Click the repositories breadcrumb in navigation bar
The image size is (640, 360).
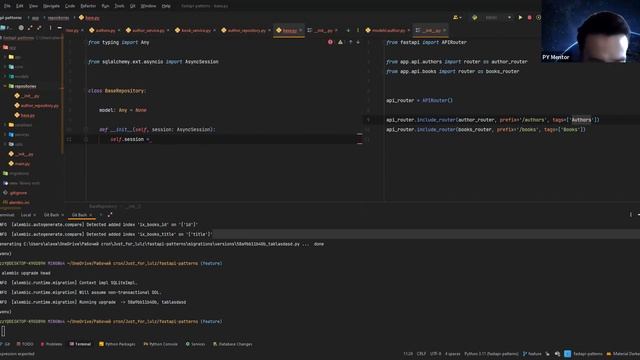(x=58, y=18)
